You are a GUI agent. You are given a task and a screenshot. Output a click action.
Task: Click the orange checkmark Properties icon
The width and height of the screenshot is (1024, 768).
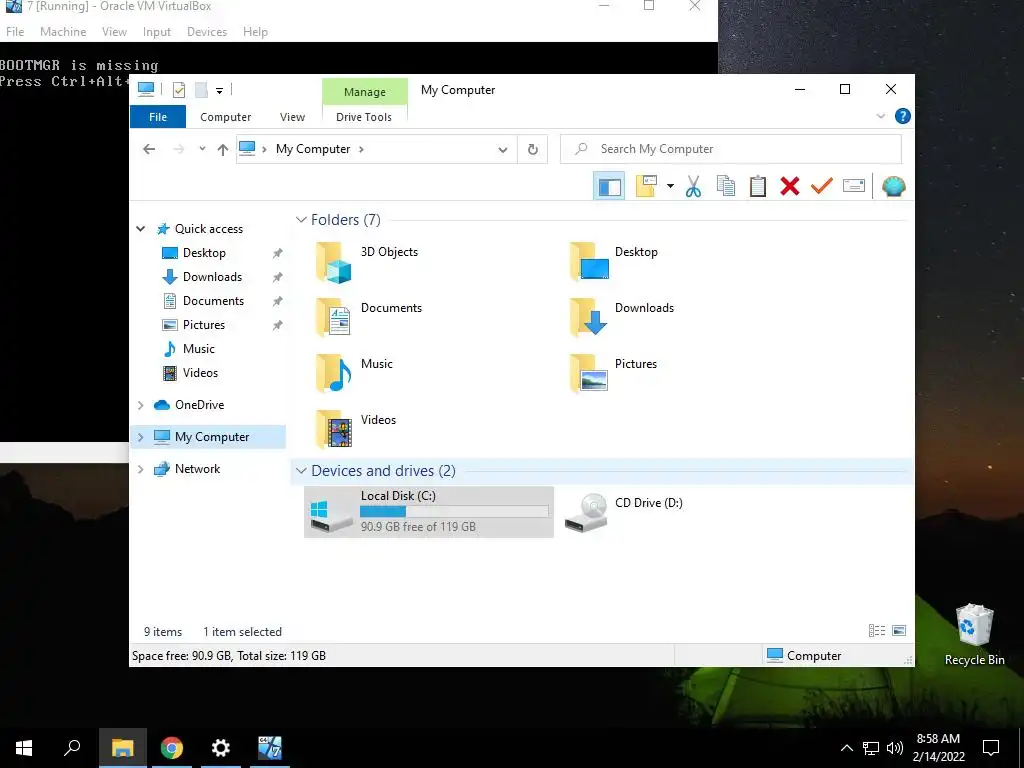822,186
